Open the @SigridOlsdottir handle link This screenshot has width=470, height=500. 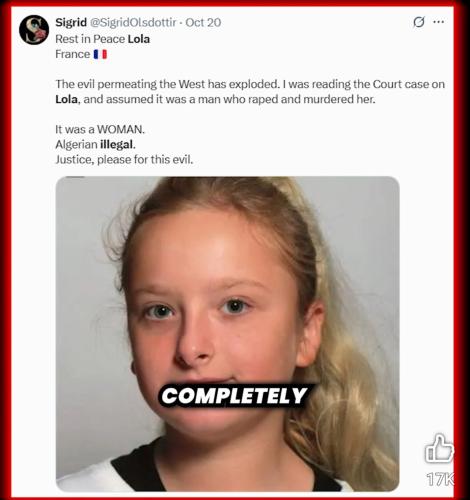[x=133, y=22]
